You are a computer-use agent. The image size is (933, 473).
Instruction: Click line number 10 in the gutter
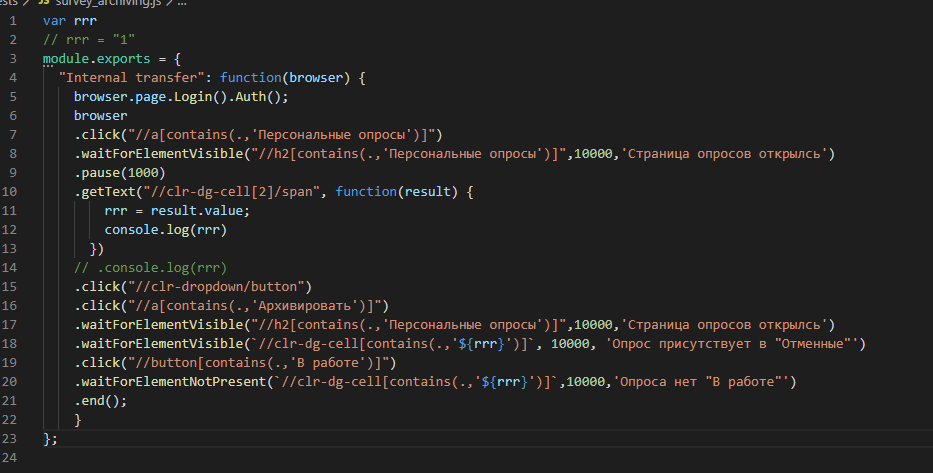(10, 192)
